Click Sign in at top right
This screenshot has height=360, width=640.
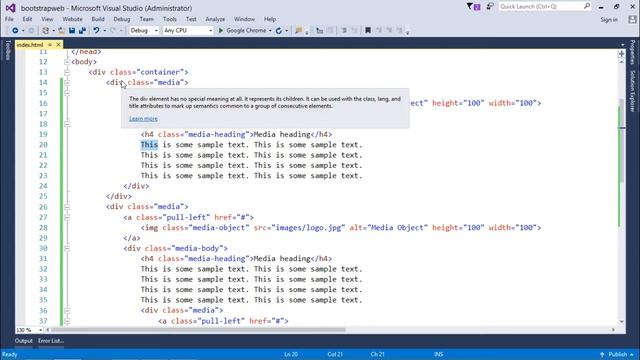pos(609,20)
